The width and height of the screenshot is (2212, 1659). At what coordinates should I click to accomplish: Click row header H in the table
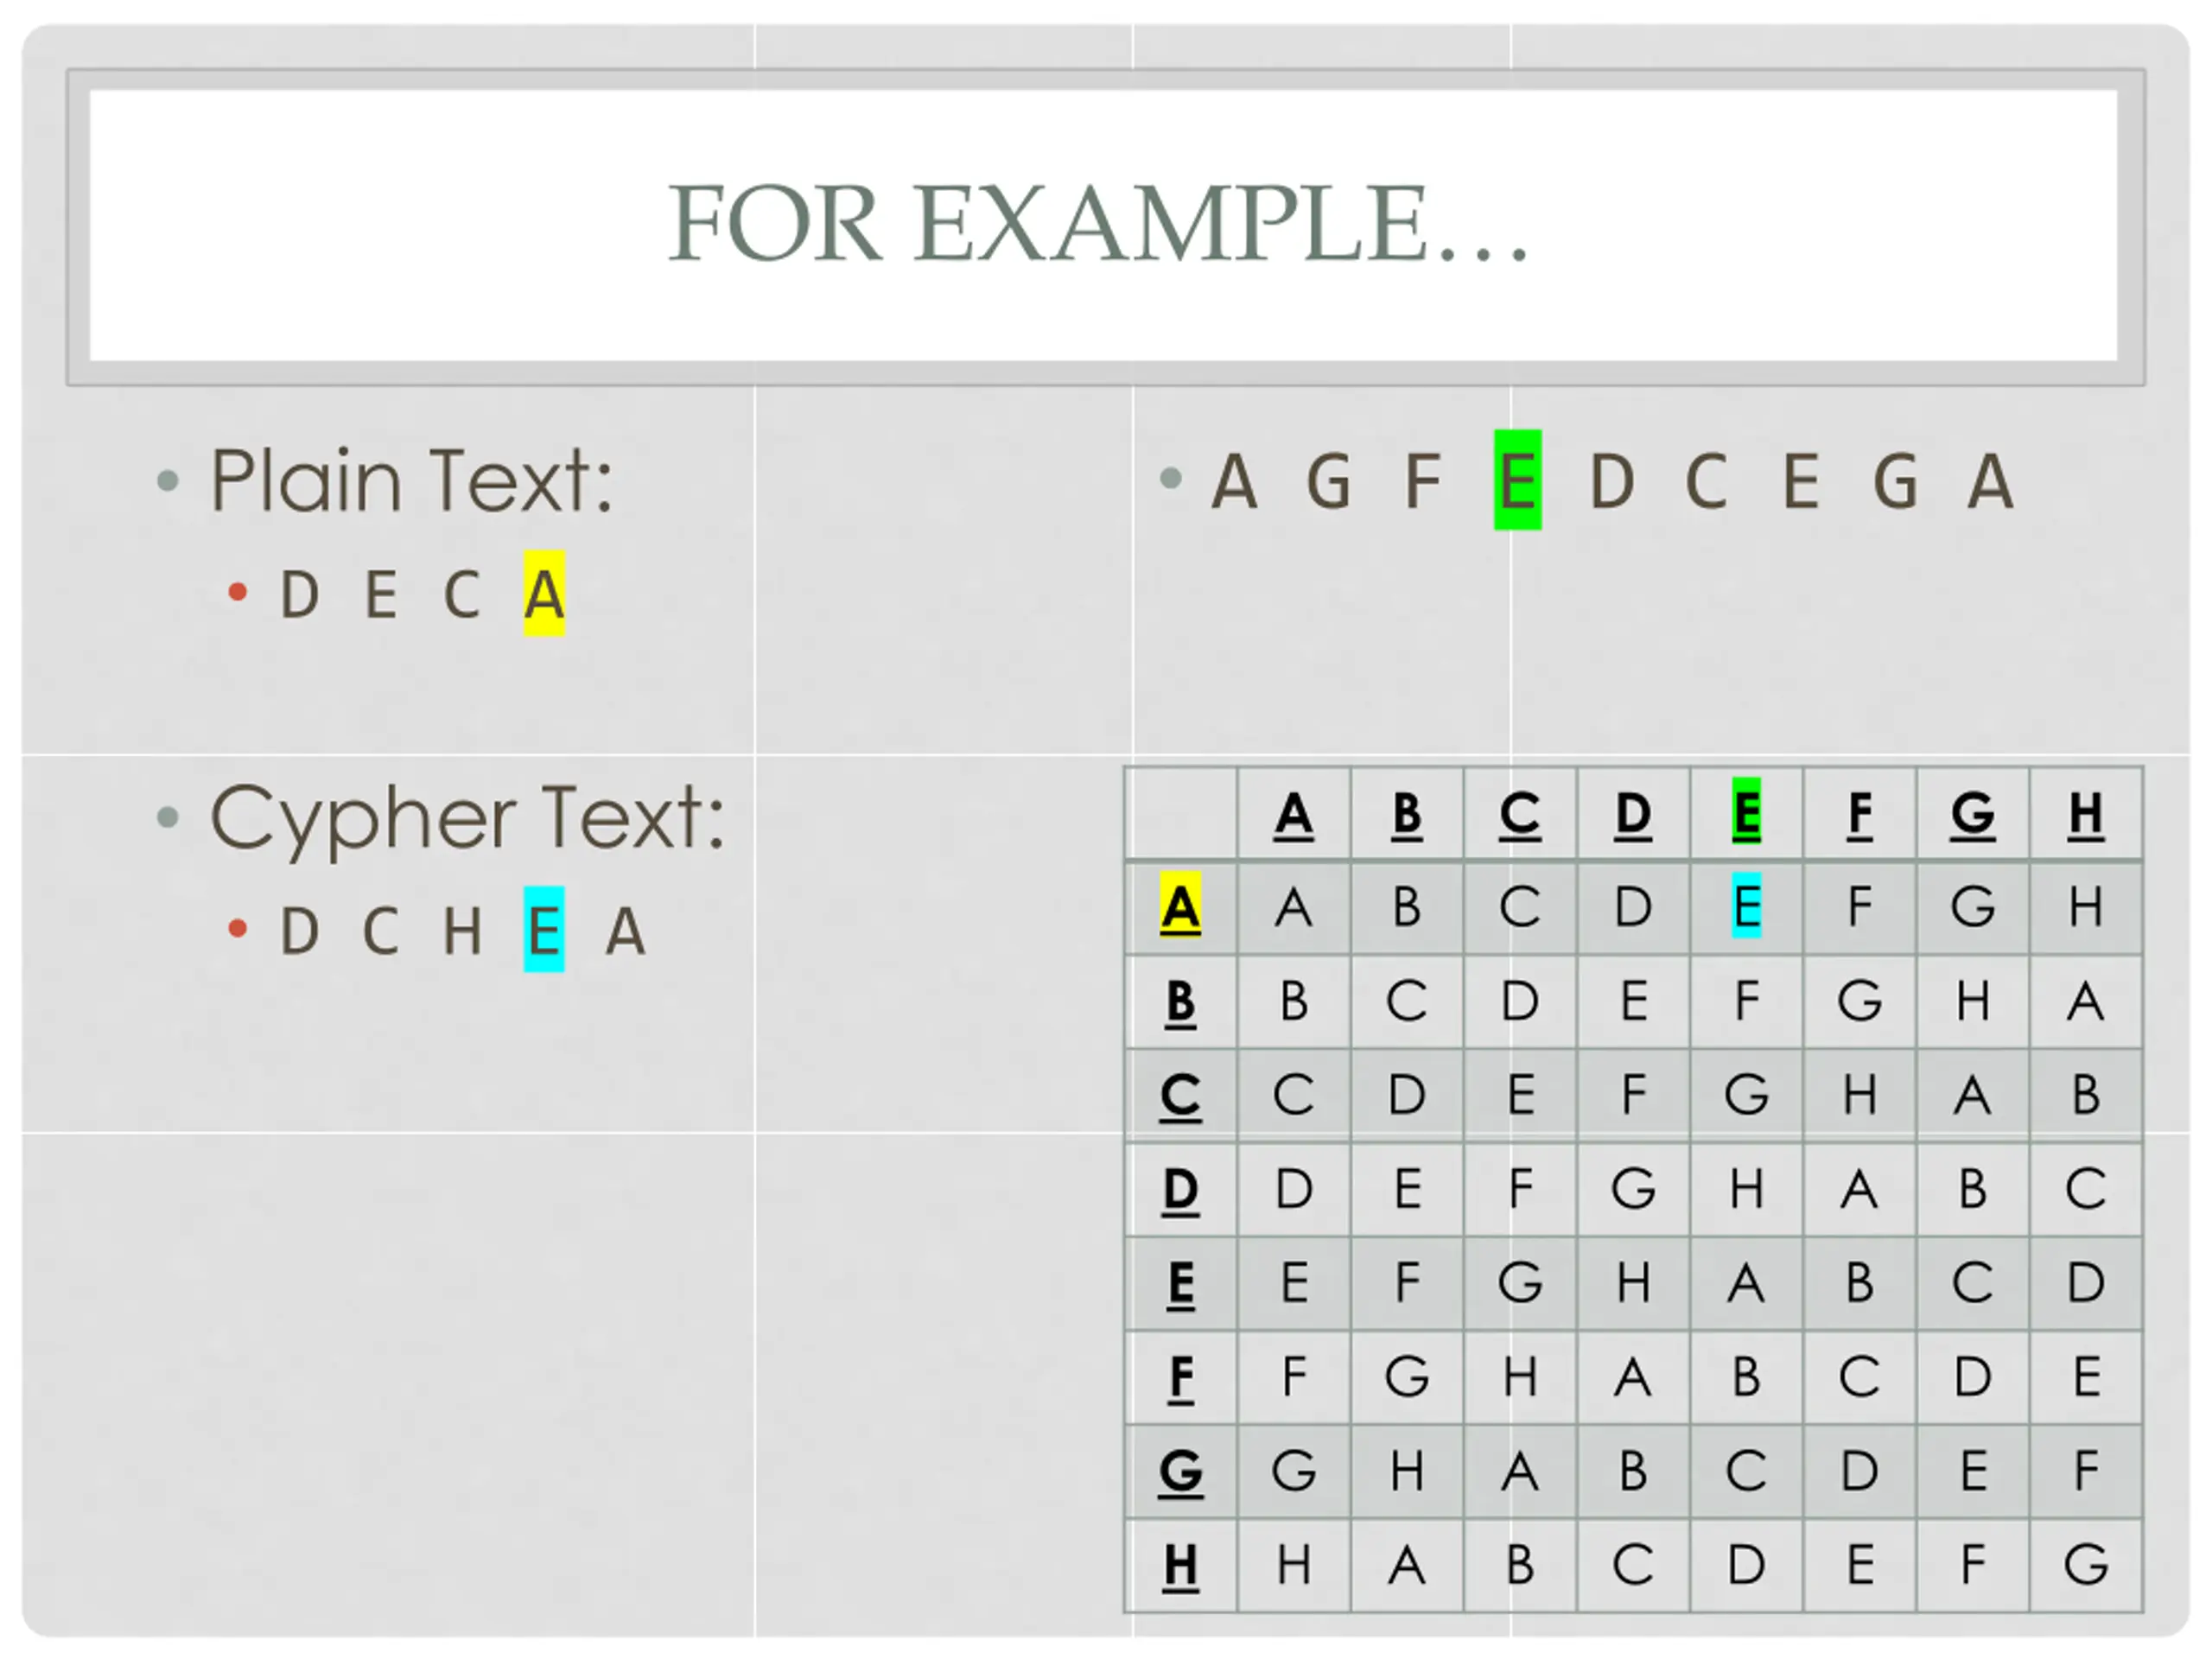pyautogui.click(x=1180, y=1566)
